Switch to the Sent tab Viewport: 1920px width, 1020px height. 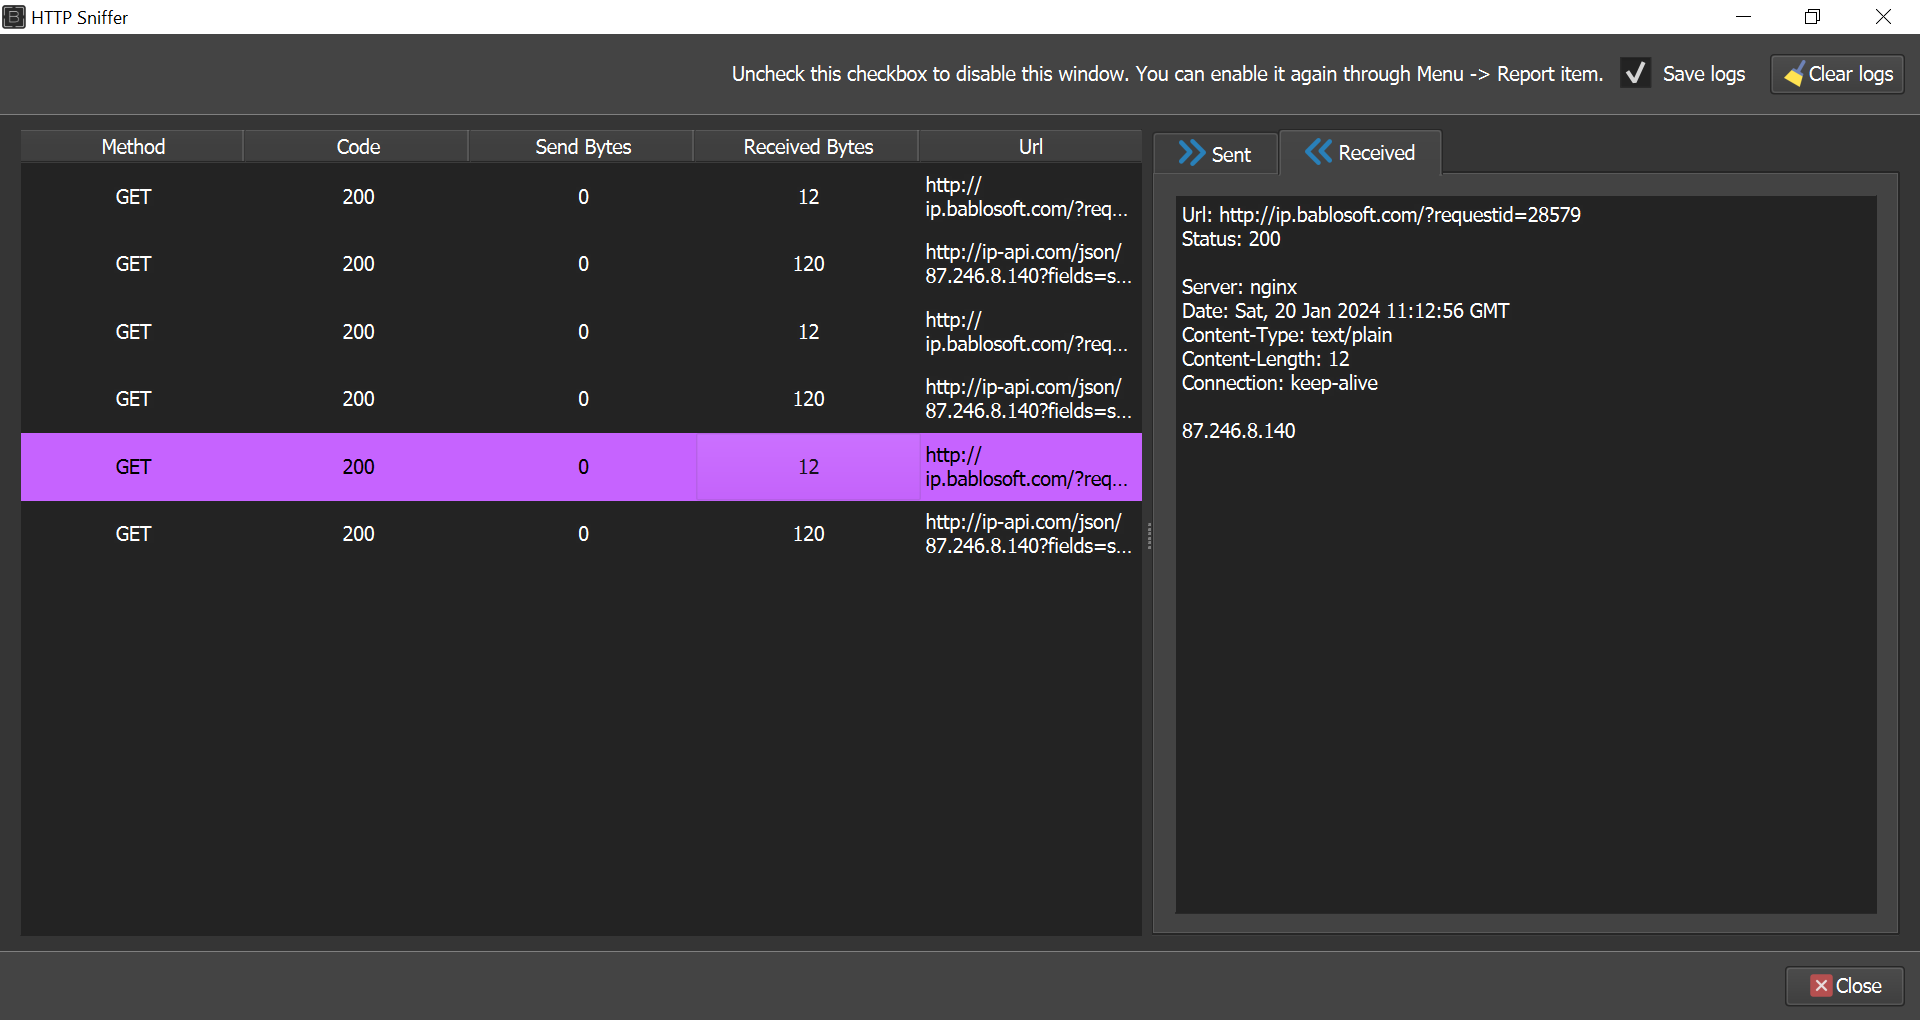[1216, 154]
